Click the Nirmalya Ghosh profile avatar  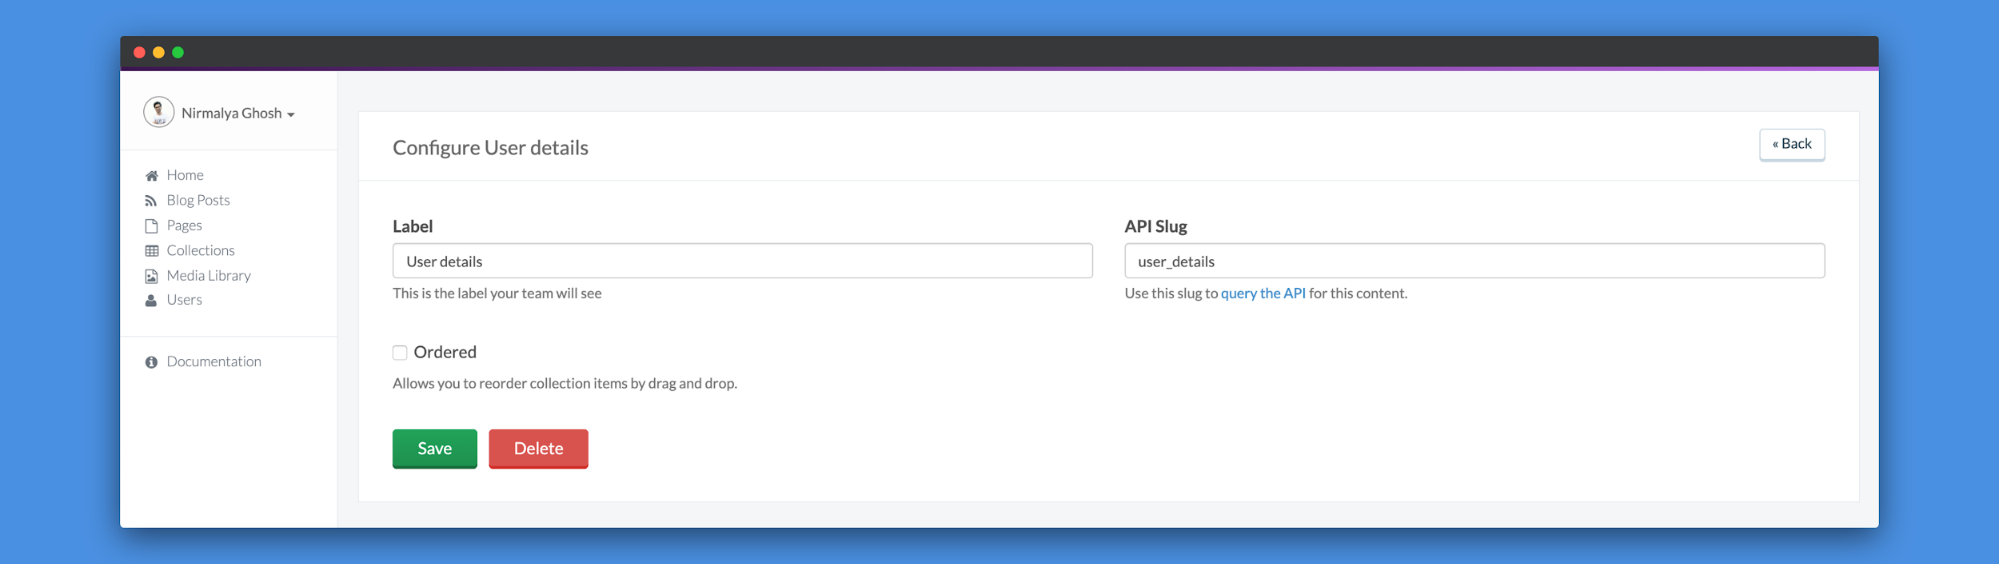pos(159,112)
